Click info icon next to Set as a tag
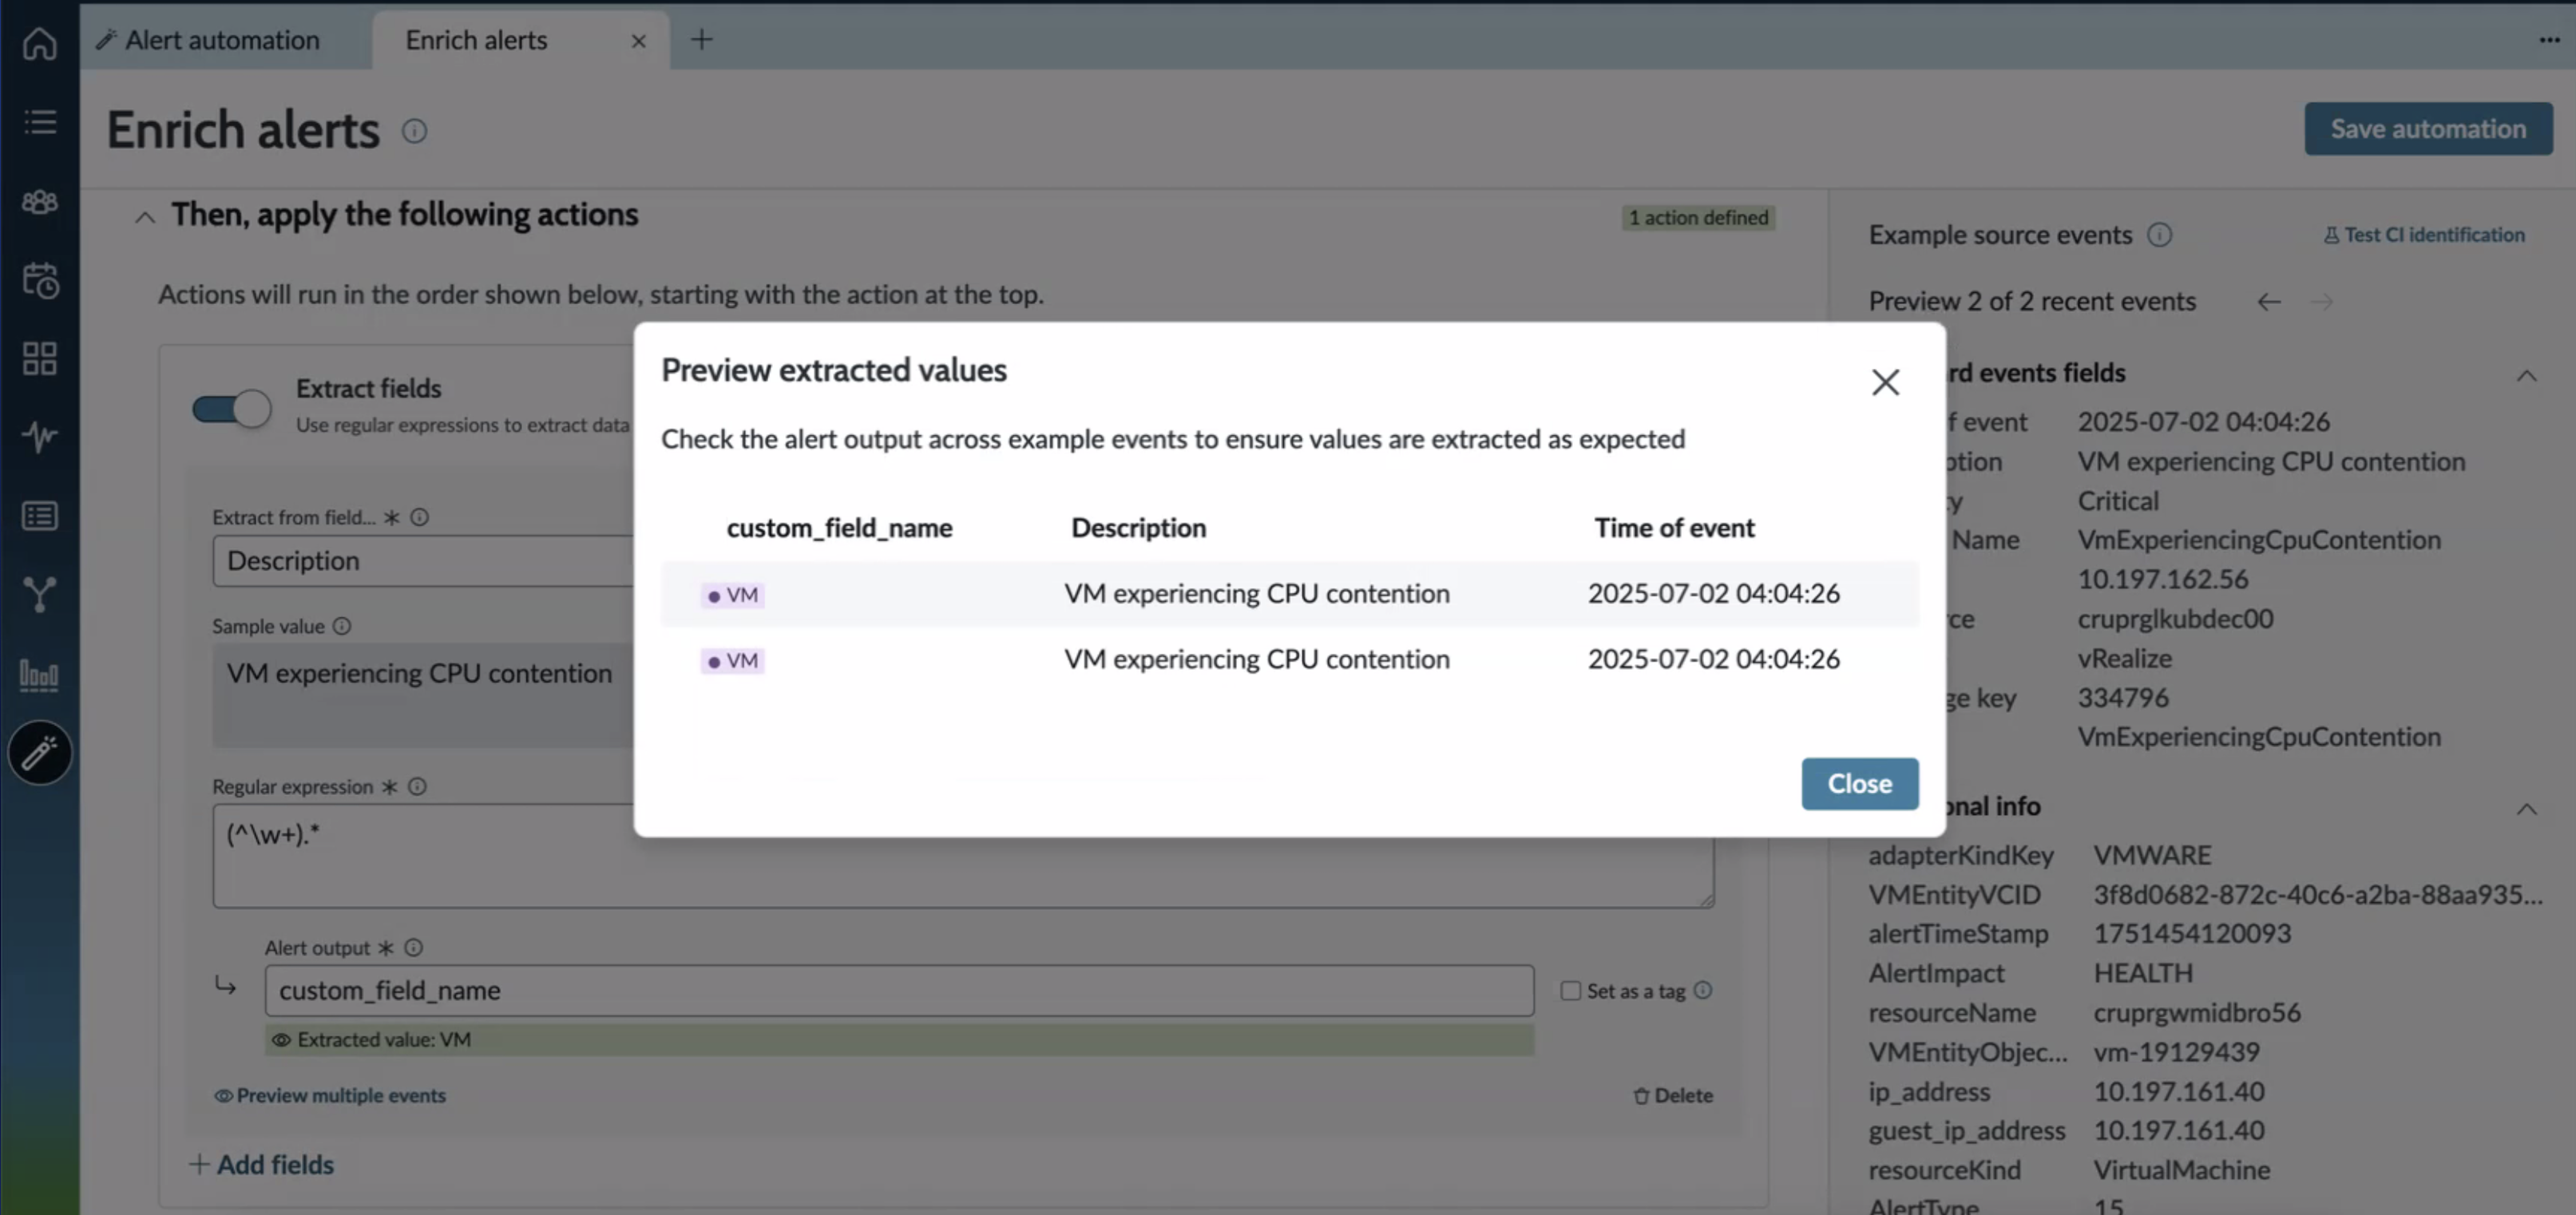The height and width of the screenshot is (1215, 2576). click(1702, 990)
